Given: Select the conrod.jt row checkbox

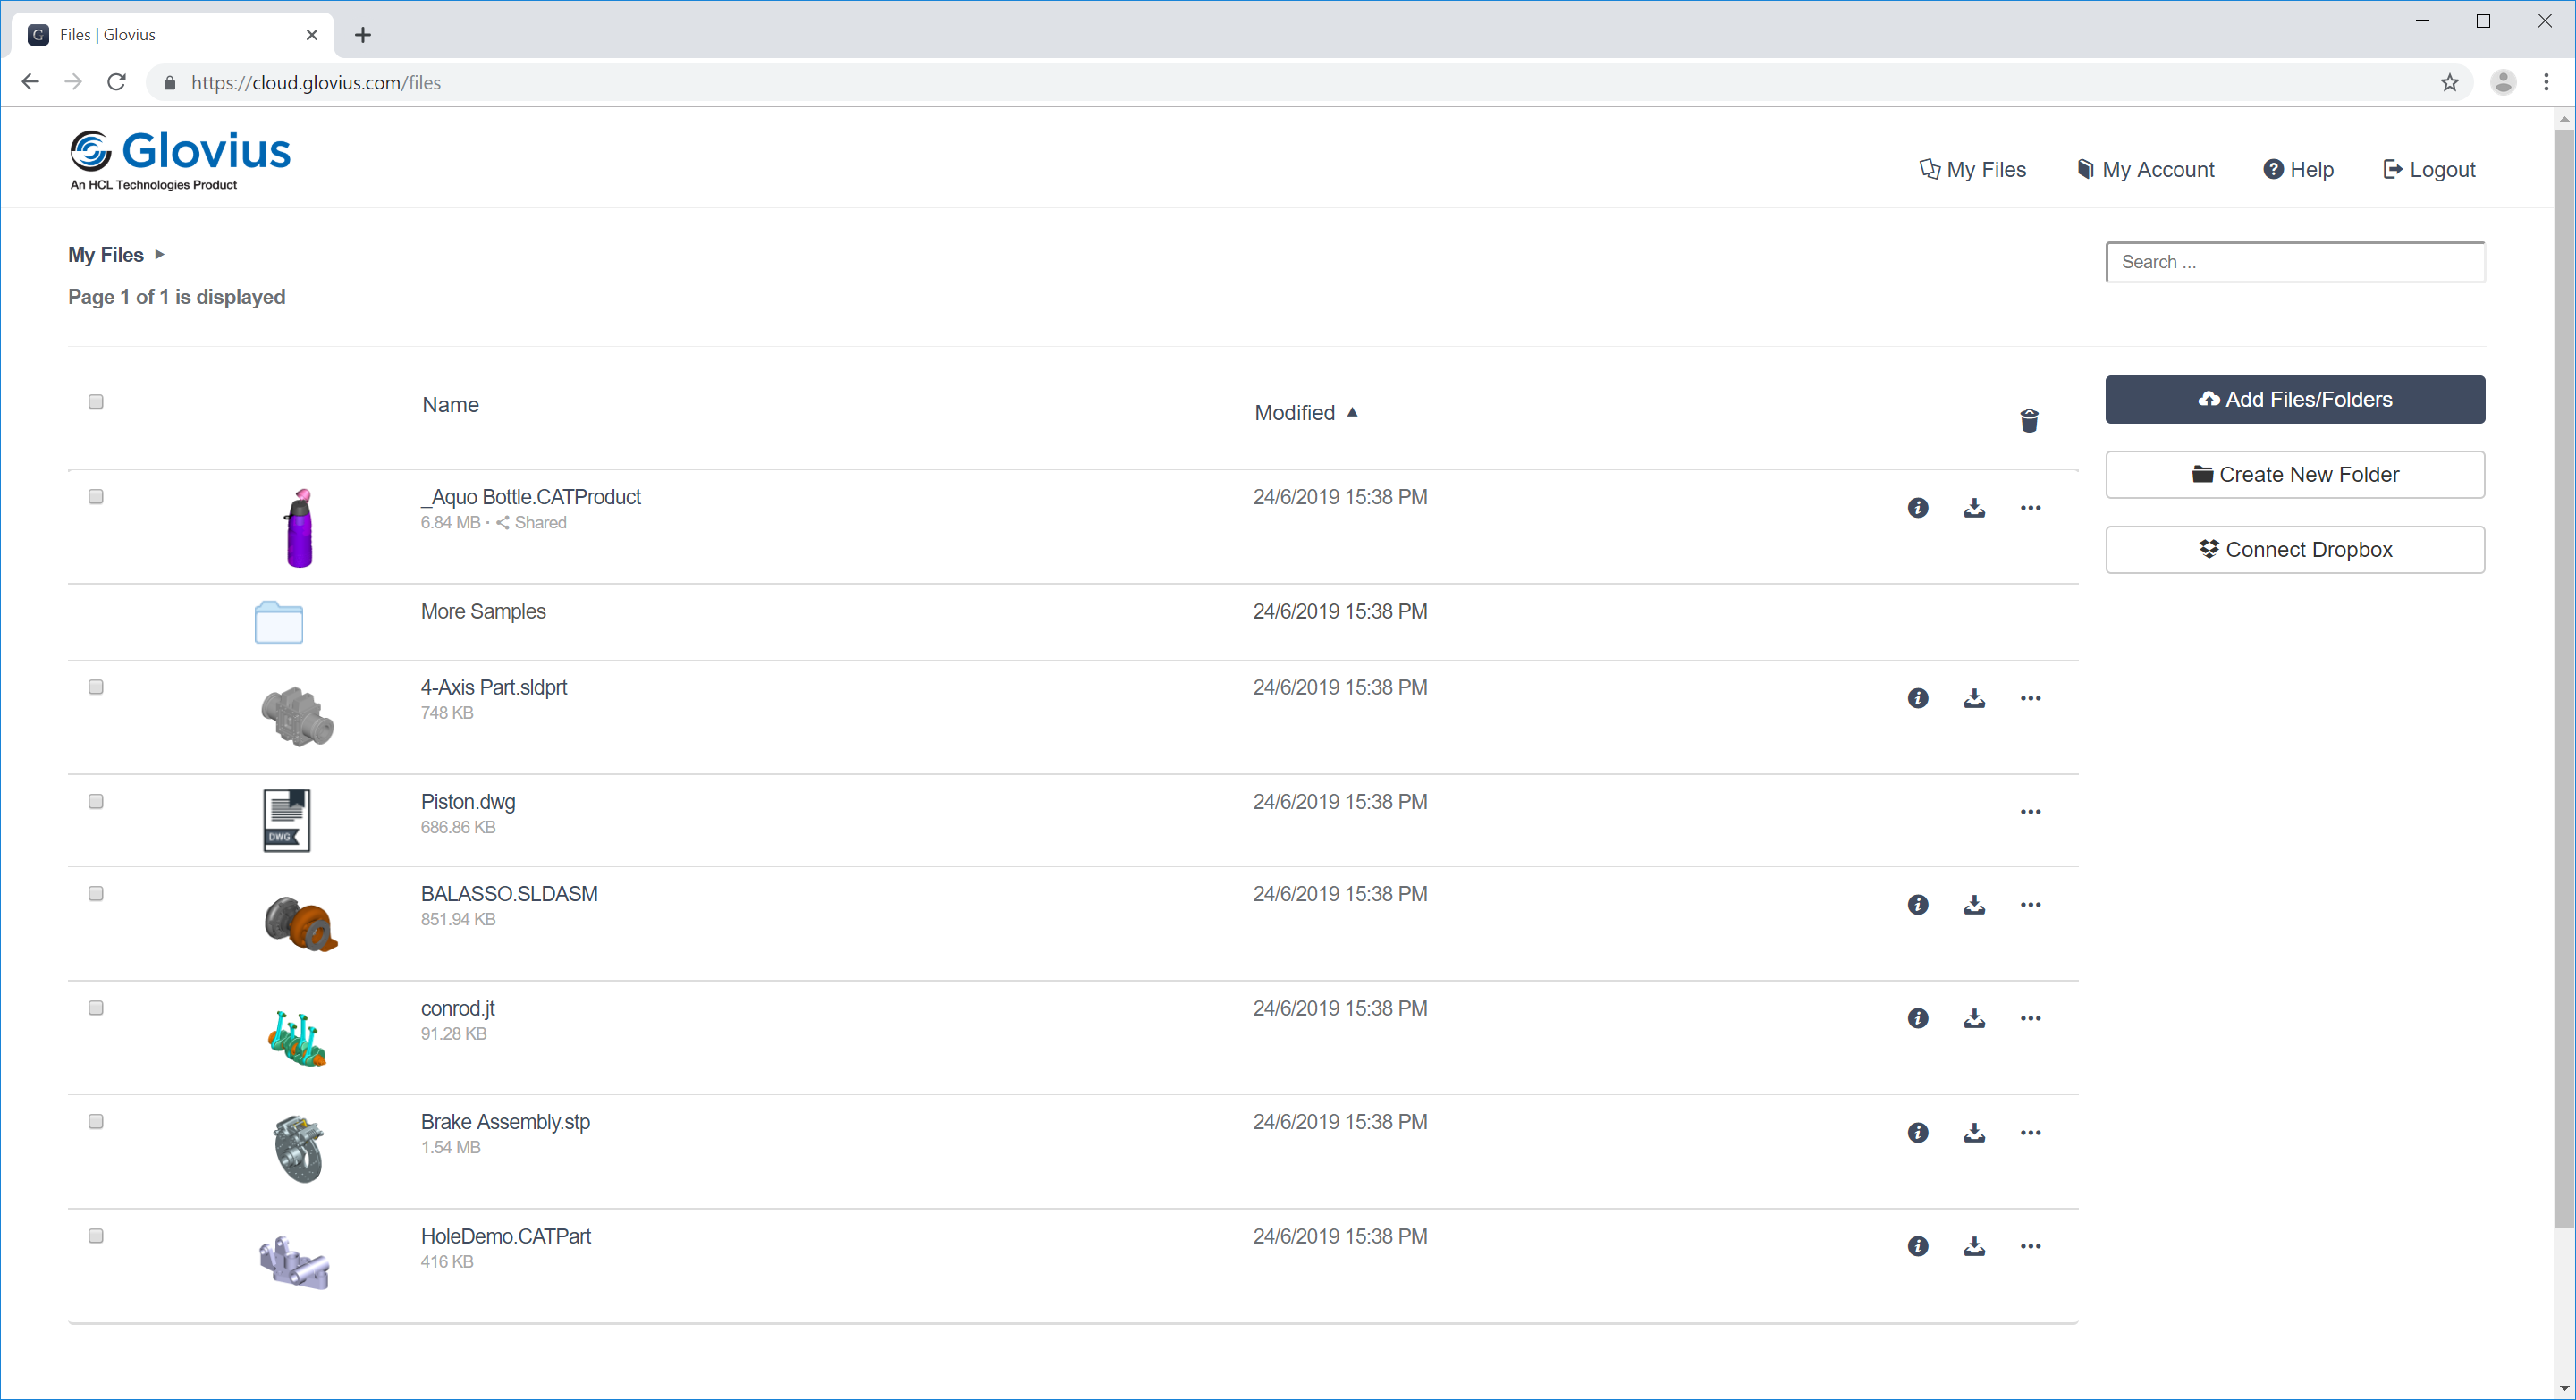Looking at the screenshot, I should 96,1008.
